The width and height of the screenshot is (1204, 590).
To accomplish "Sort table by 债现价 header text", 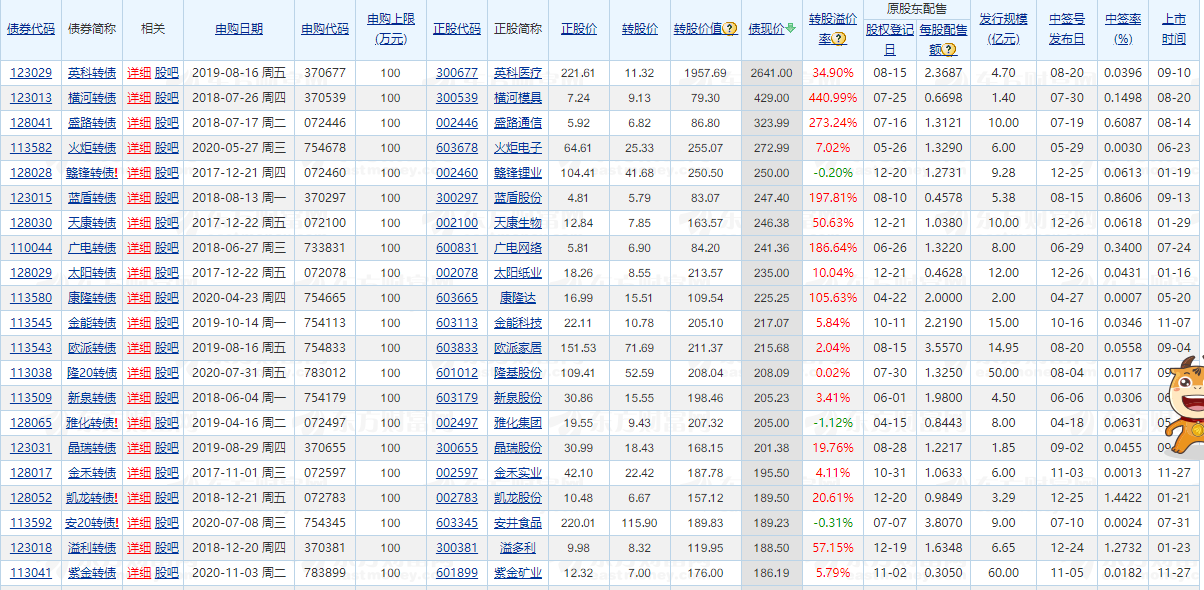I will (x=766, y=29).
